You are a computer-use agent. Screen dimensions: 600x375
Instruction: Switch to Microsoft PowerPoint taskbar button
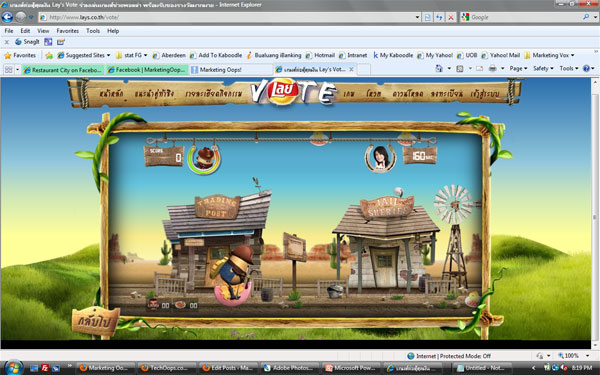pyautogui.click(x=351, y=368)
